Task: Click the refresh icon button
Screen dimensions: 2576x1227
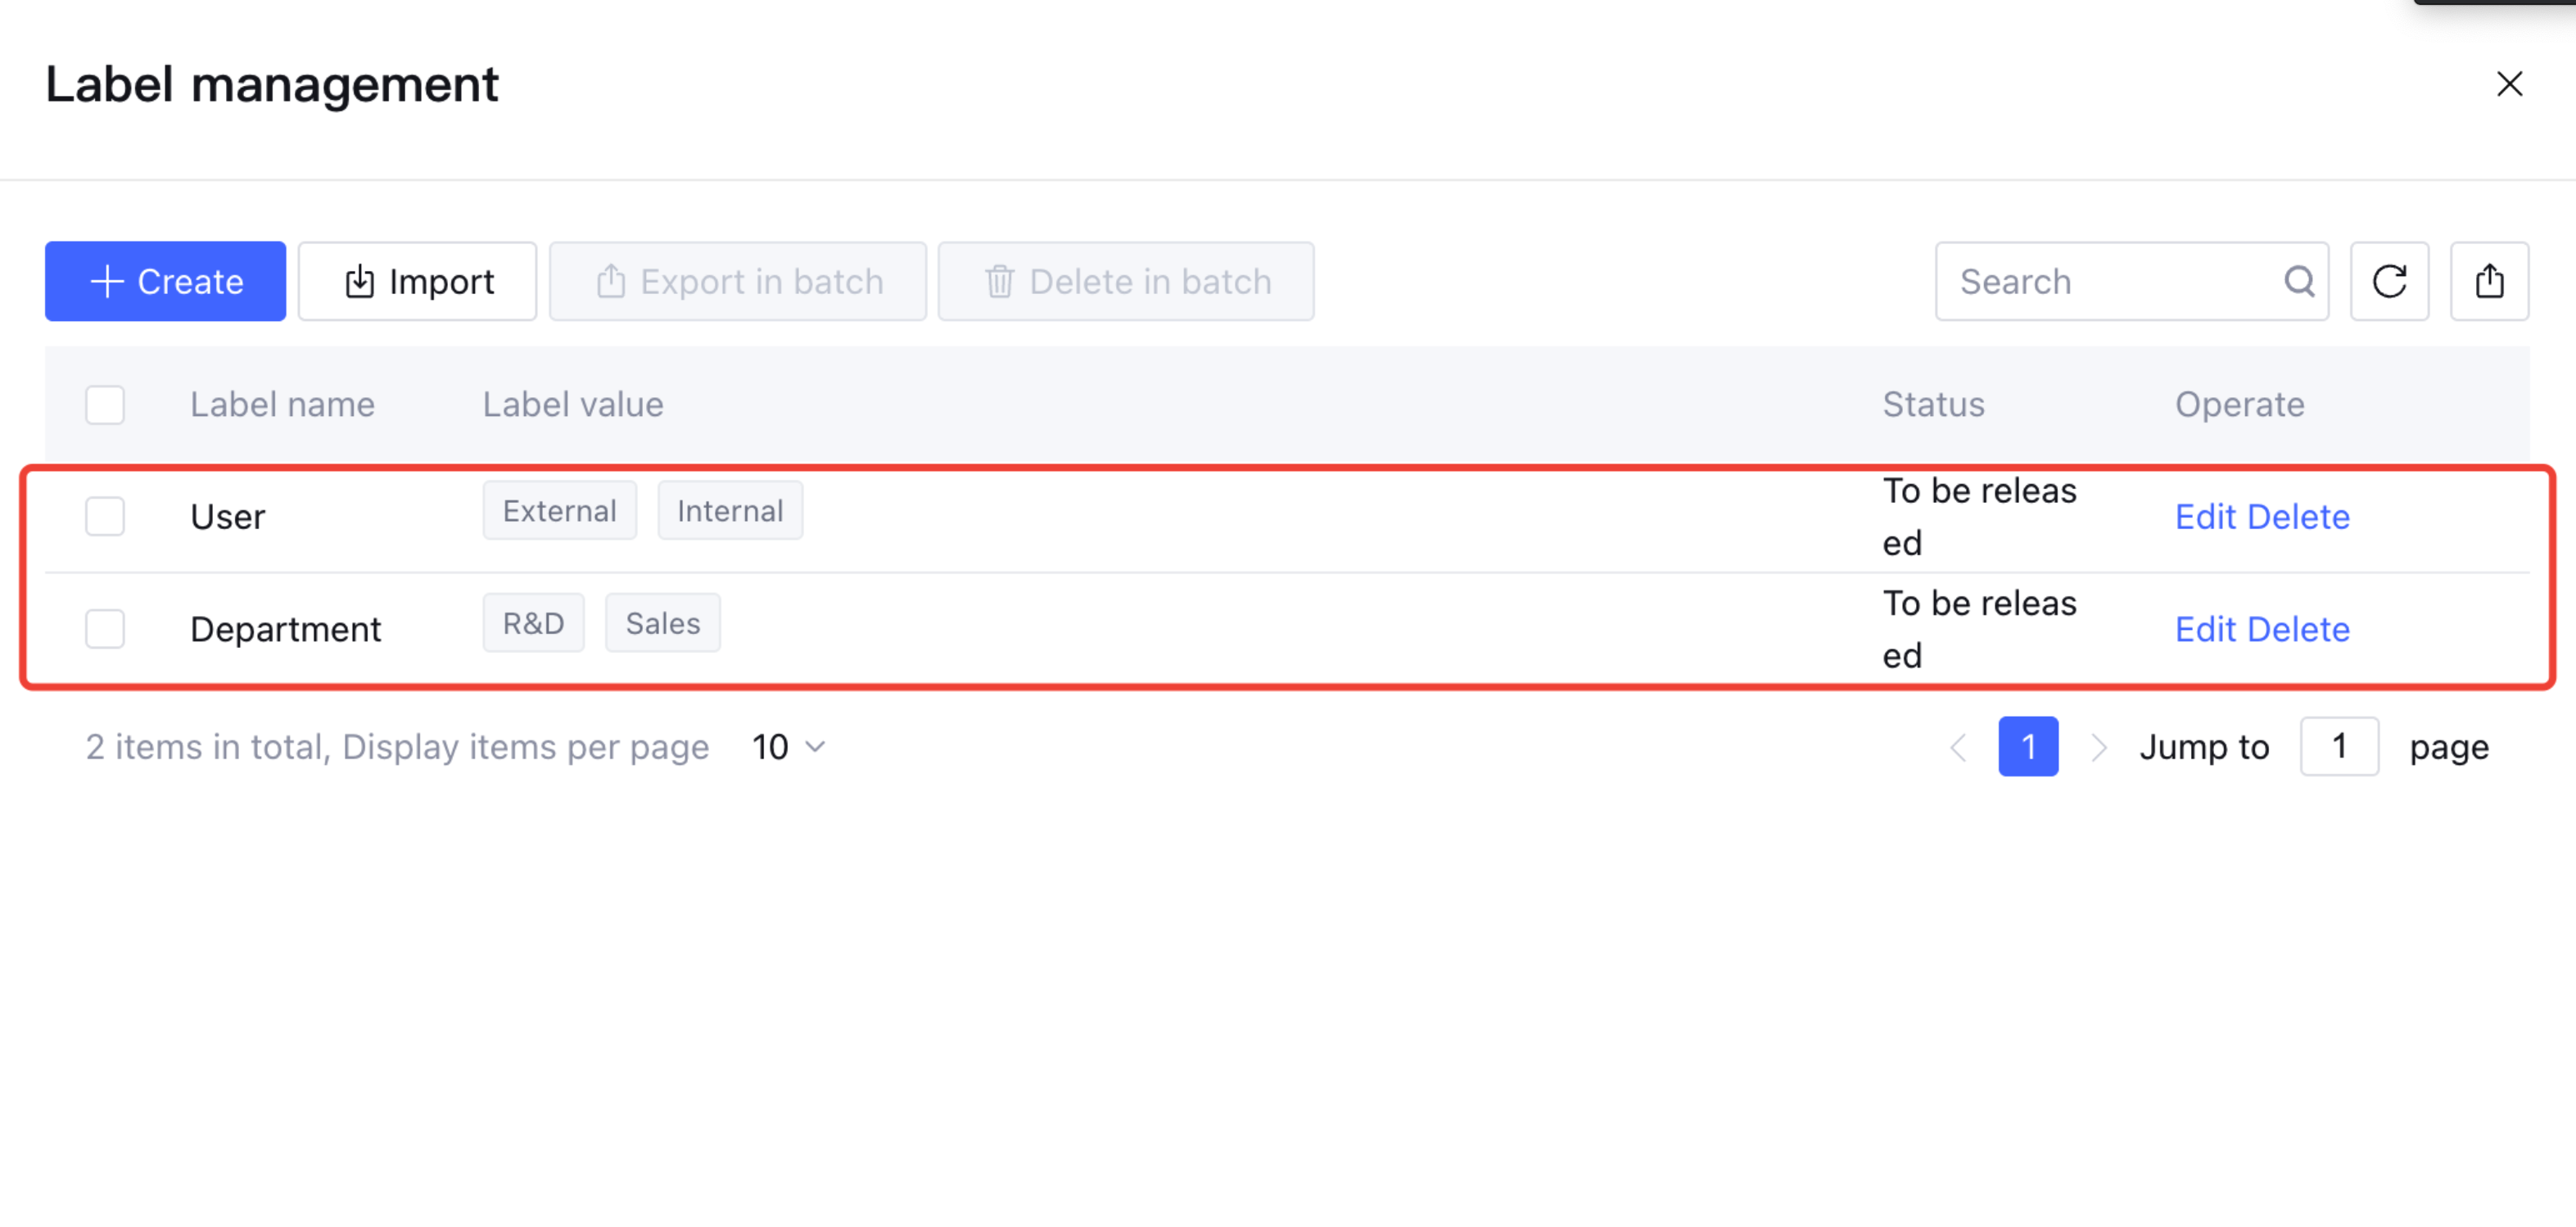Action: pyautogui.click(x=2389, y=281)
